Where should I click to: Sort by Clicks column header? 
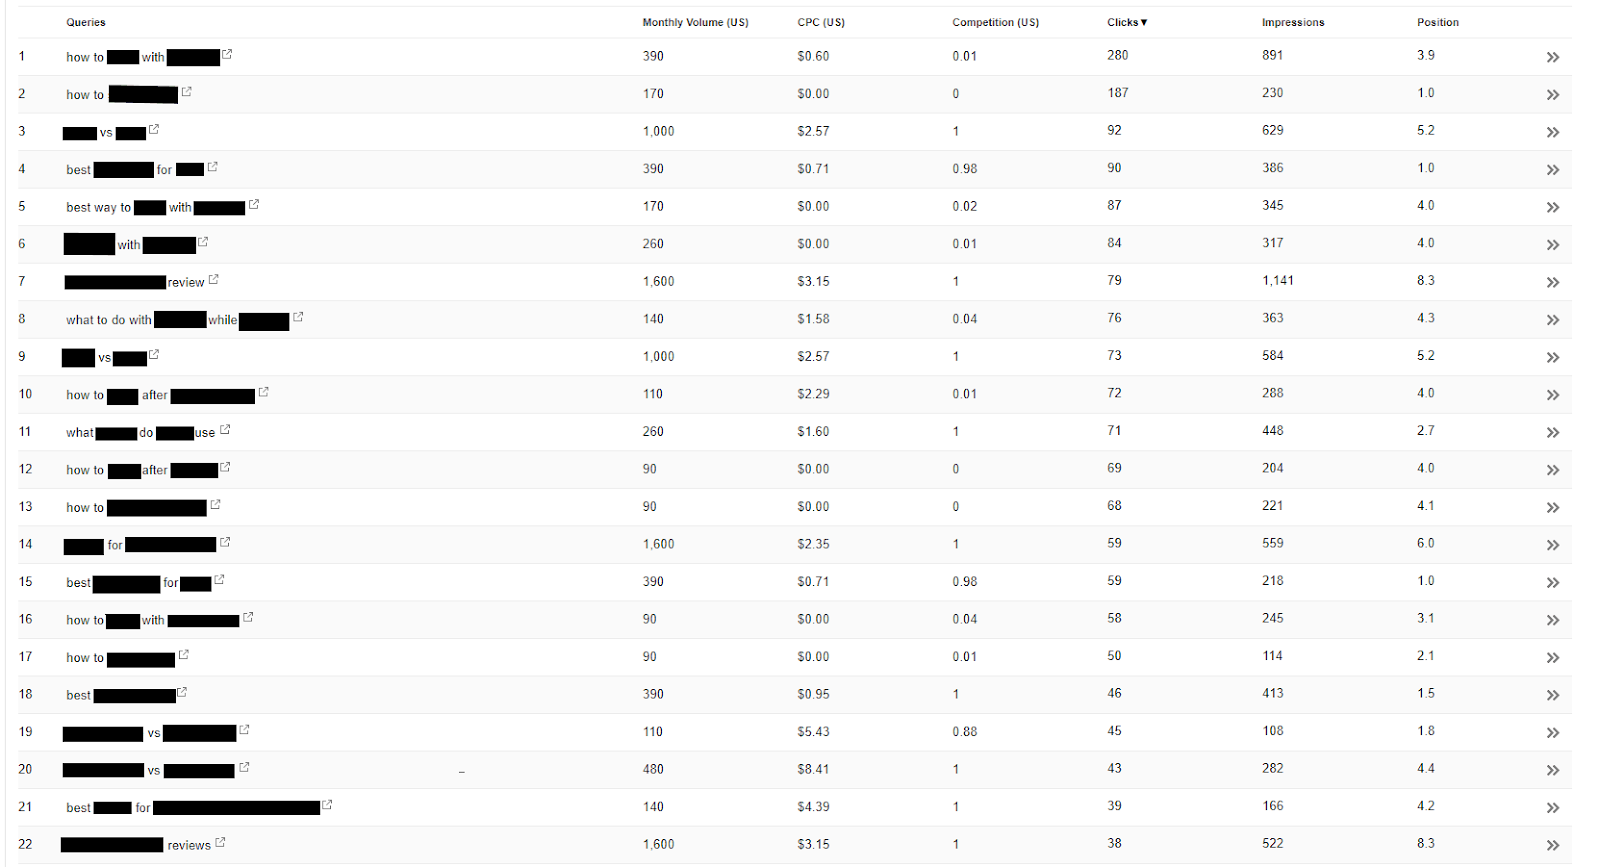(x=1127, y=22)
